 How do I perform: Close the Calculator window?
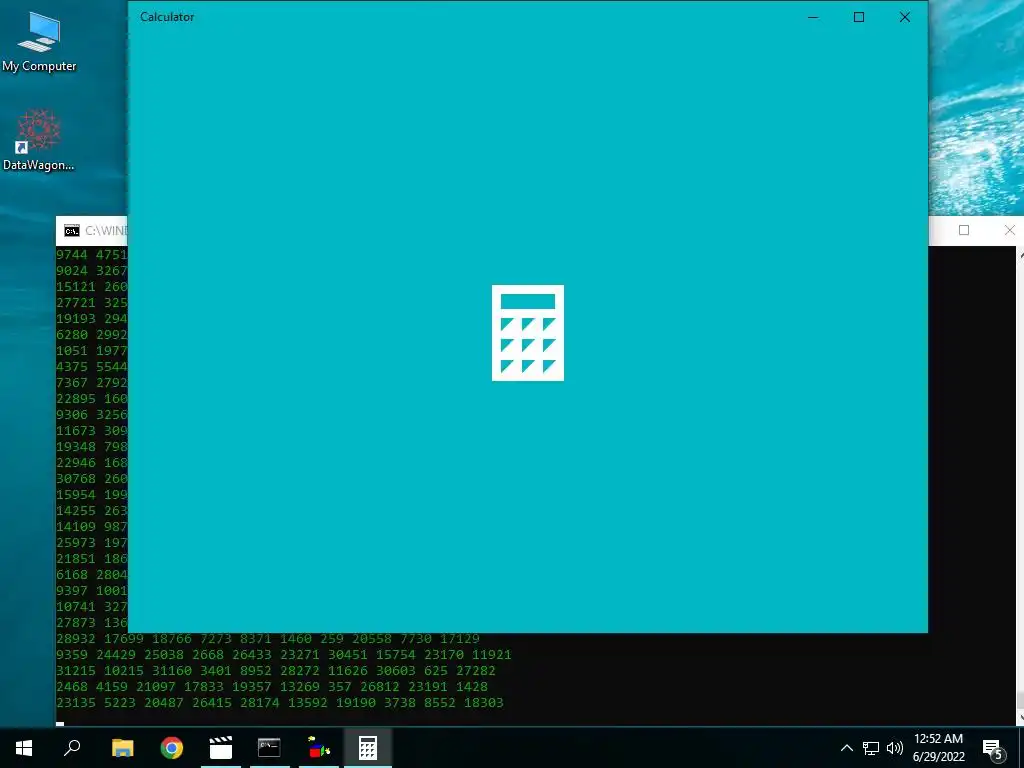[904, 17]
